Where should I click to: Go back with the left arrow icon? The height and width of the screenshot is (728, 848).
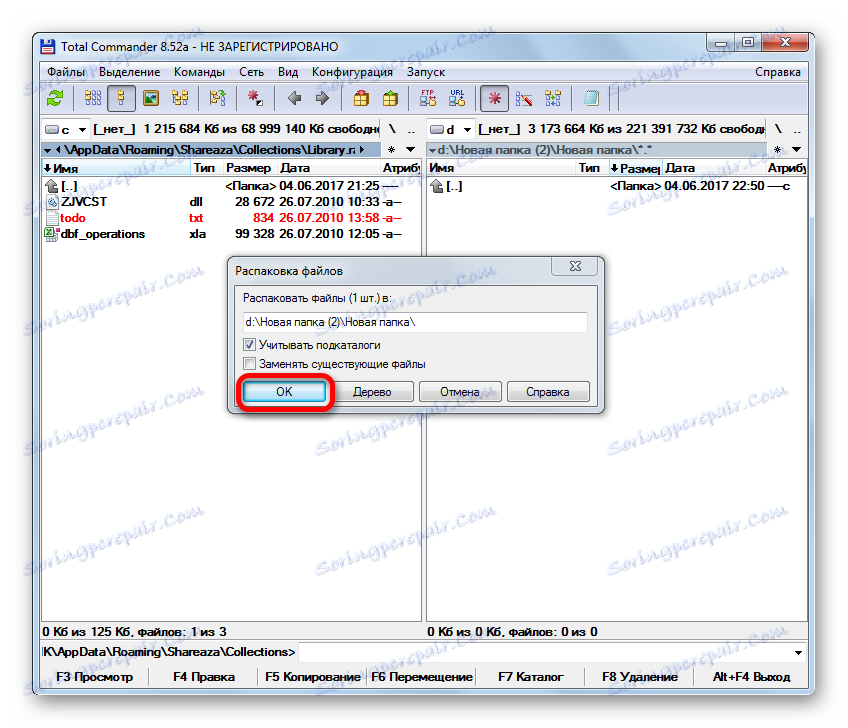click(x=294, y=98)
